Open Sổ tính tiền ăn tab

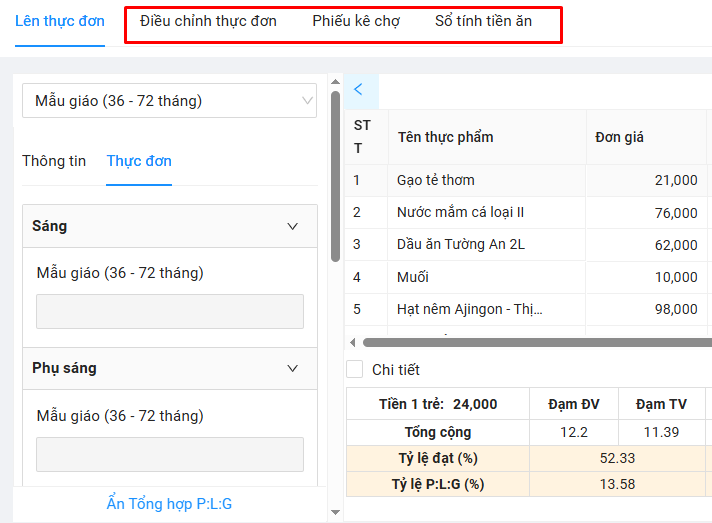coord(483,21)
